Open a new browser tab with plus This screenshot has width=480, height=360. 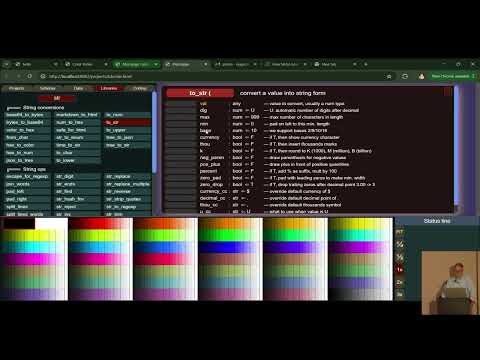[365, 64]
